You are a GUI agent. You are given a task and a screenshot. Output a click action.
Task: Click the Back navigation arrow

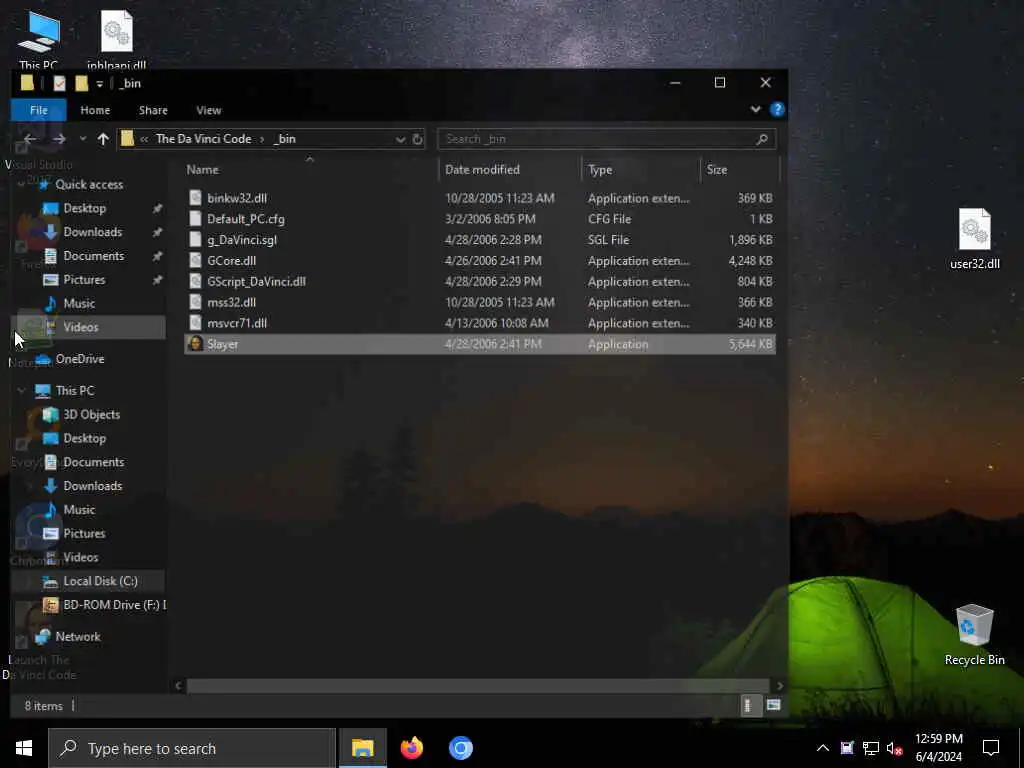(x=30, y=139)
